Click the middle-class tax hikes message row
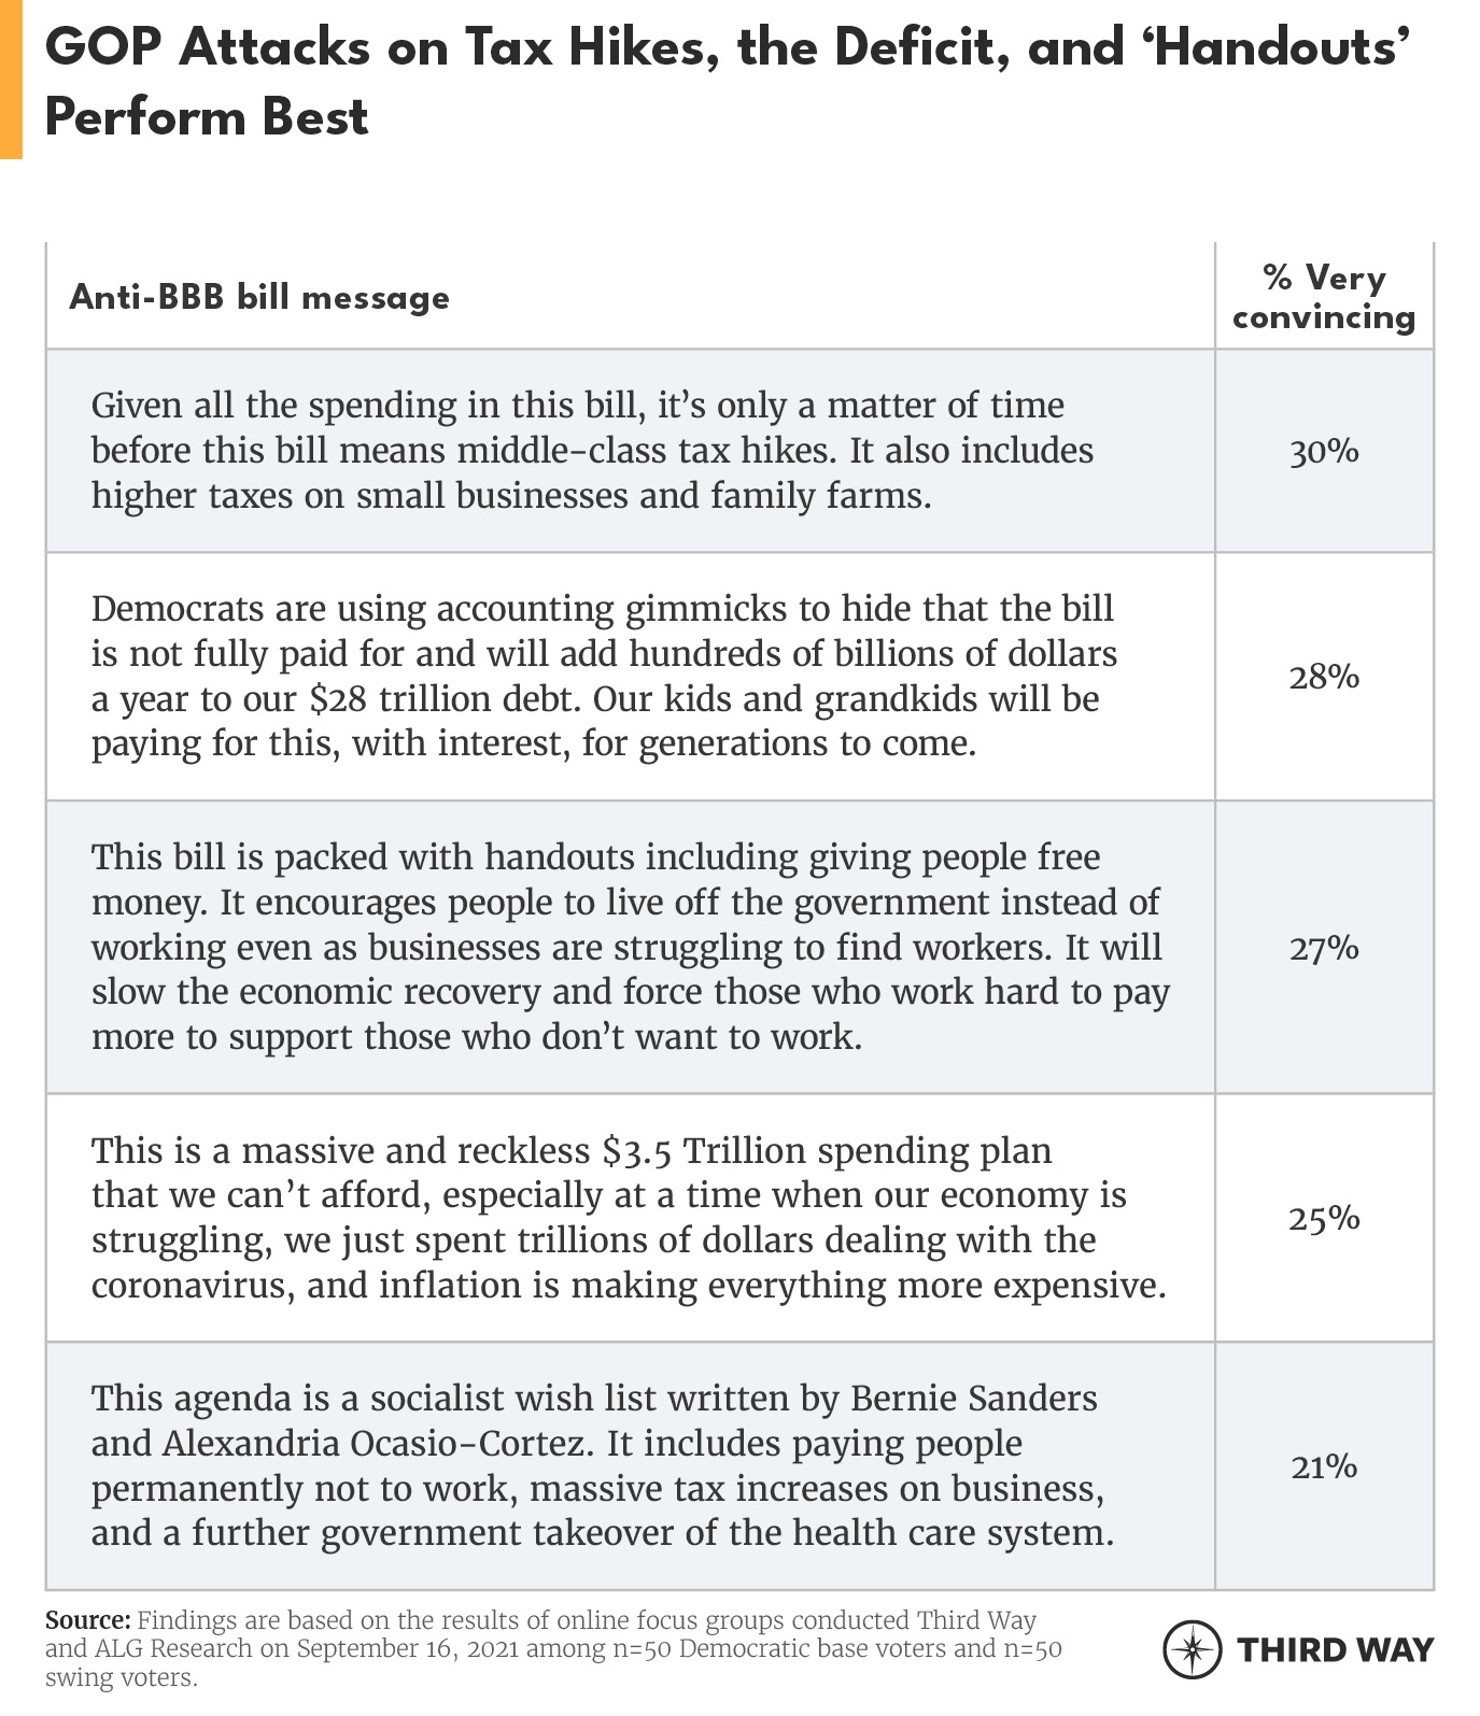Viewport: 1480px width, 1716px height. pyautogui.click(x=592, y=450)
